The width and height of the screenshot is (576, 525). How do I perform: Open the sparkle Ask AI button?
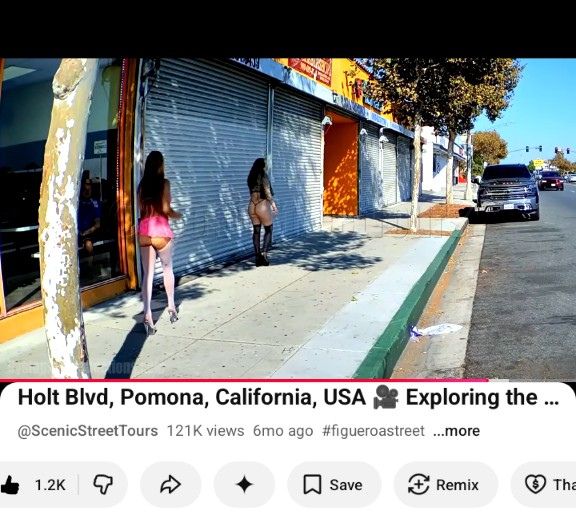coord(244,485)
